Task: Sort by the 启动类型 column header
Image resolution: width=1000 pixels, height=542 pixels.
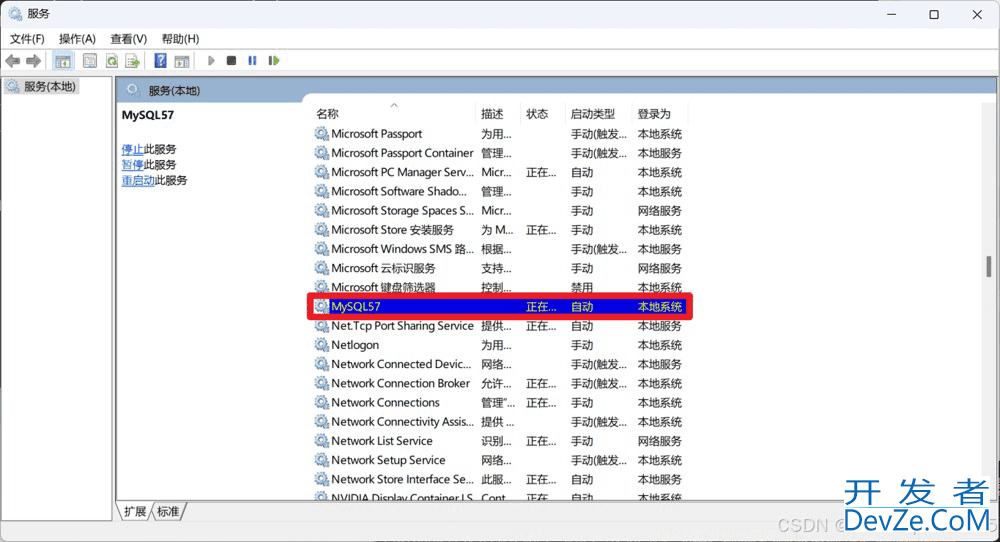Action: (592, 114)
